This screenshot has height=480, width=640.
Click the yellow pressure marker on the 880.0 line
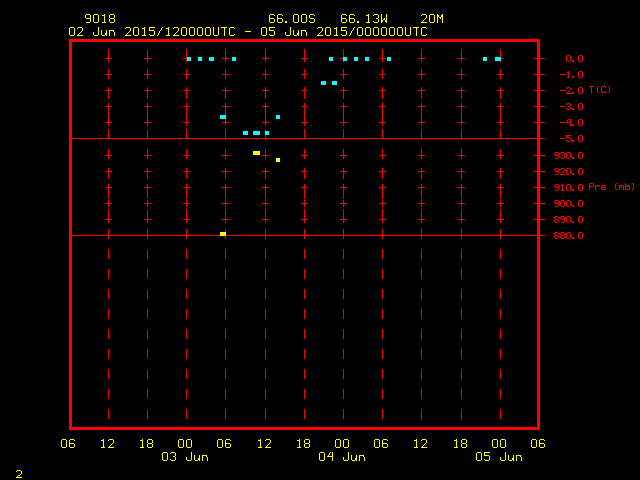click(223, 234)
